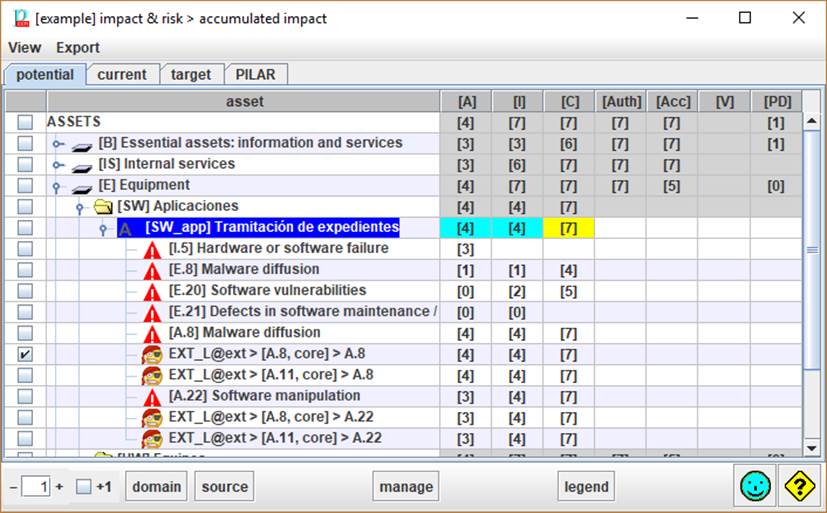
Task: Click the attacker face icon of the checked EXT_L row
Action: (x=152, y=354)
